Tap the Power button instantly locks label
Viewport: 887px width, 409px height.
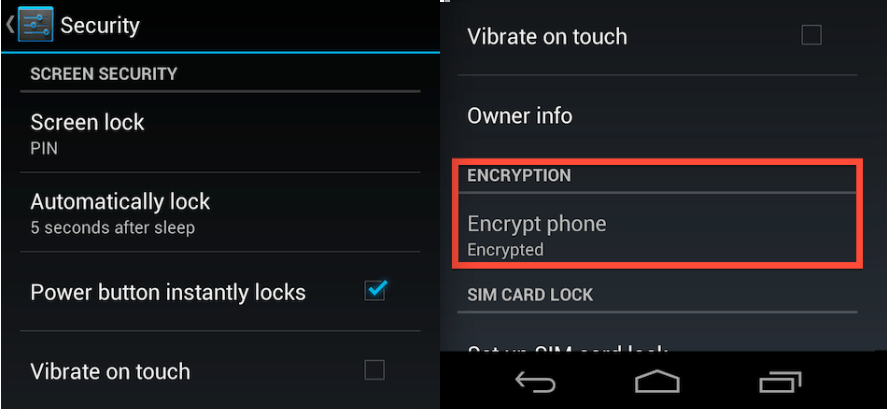(168, 292)
